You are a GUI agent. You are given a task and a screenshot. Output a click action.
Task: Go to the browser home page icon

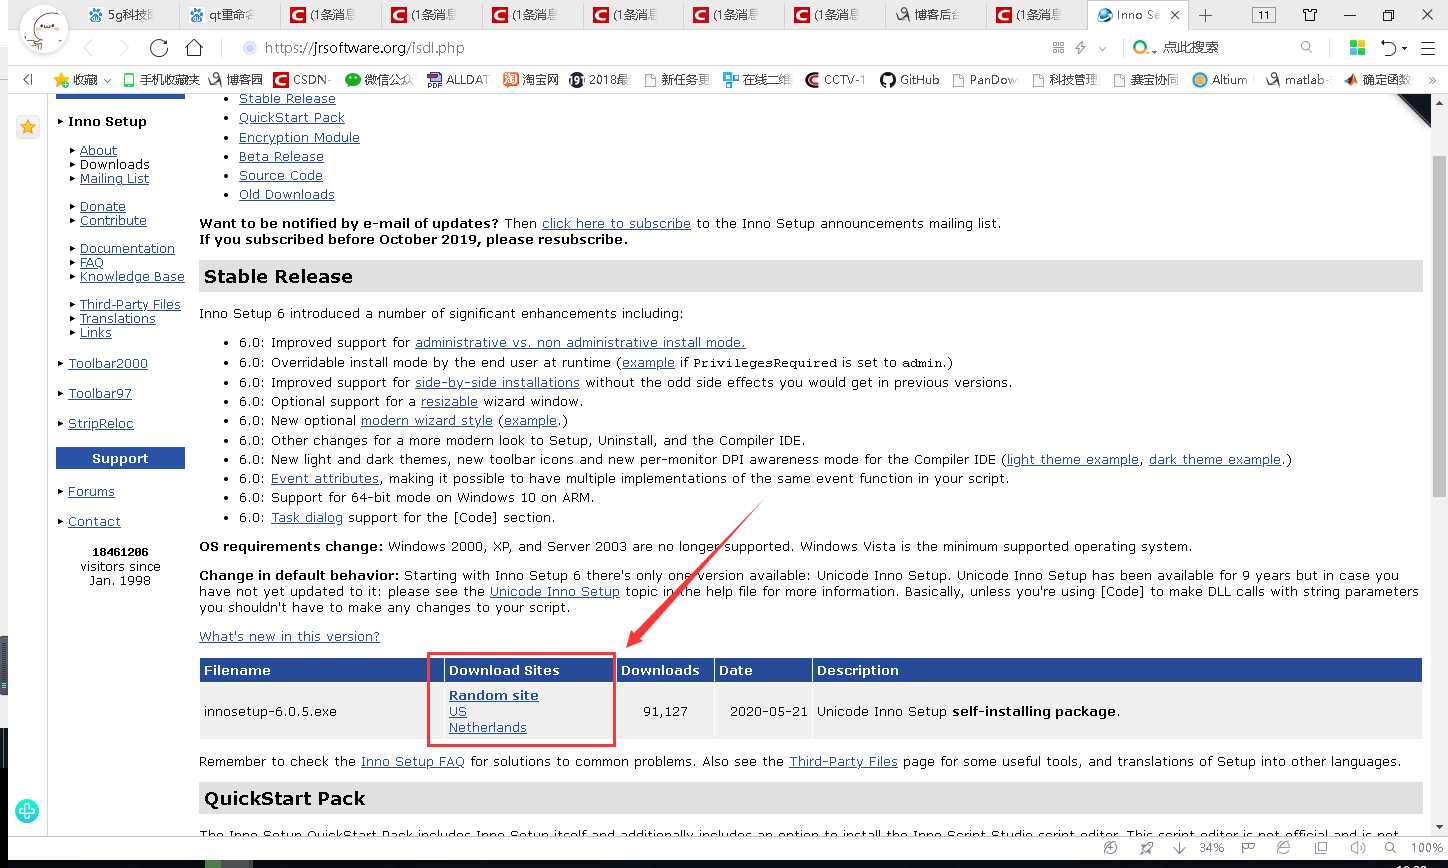pos(194,48)
